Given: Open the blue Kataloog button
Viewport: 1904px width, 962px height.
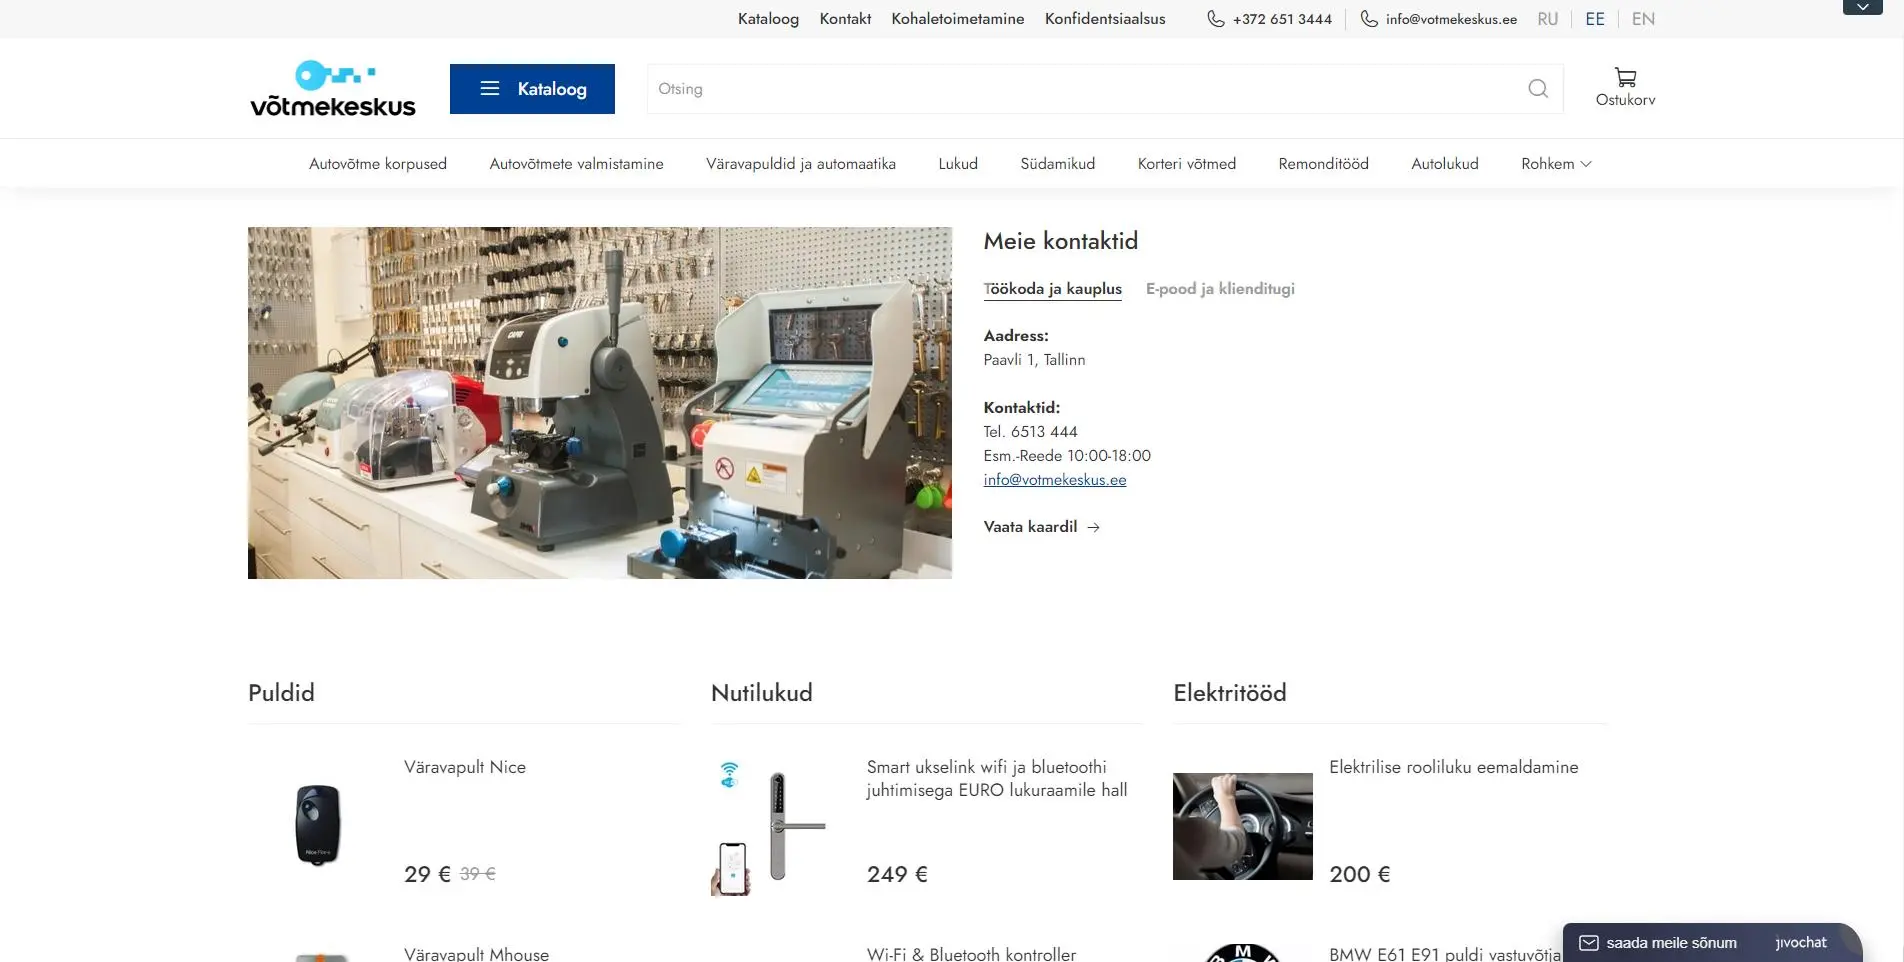Looking at the screenshot, I should tap(532, 89).
